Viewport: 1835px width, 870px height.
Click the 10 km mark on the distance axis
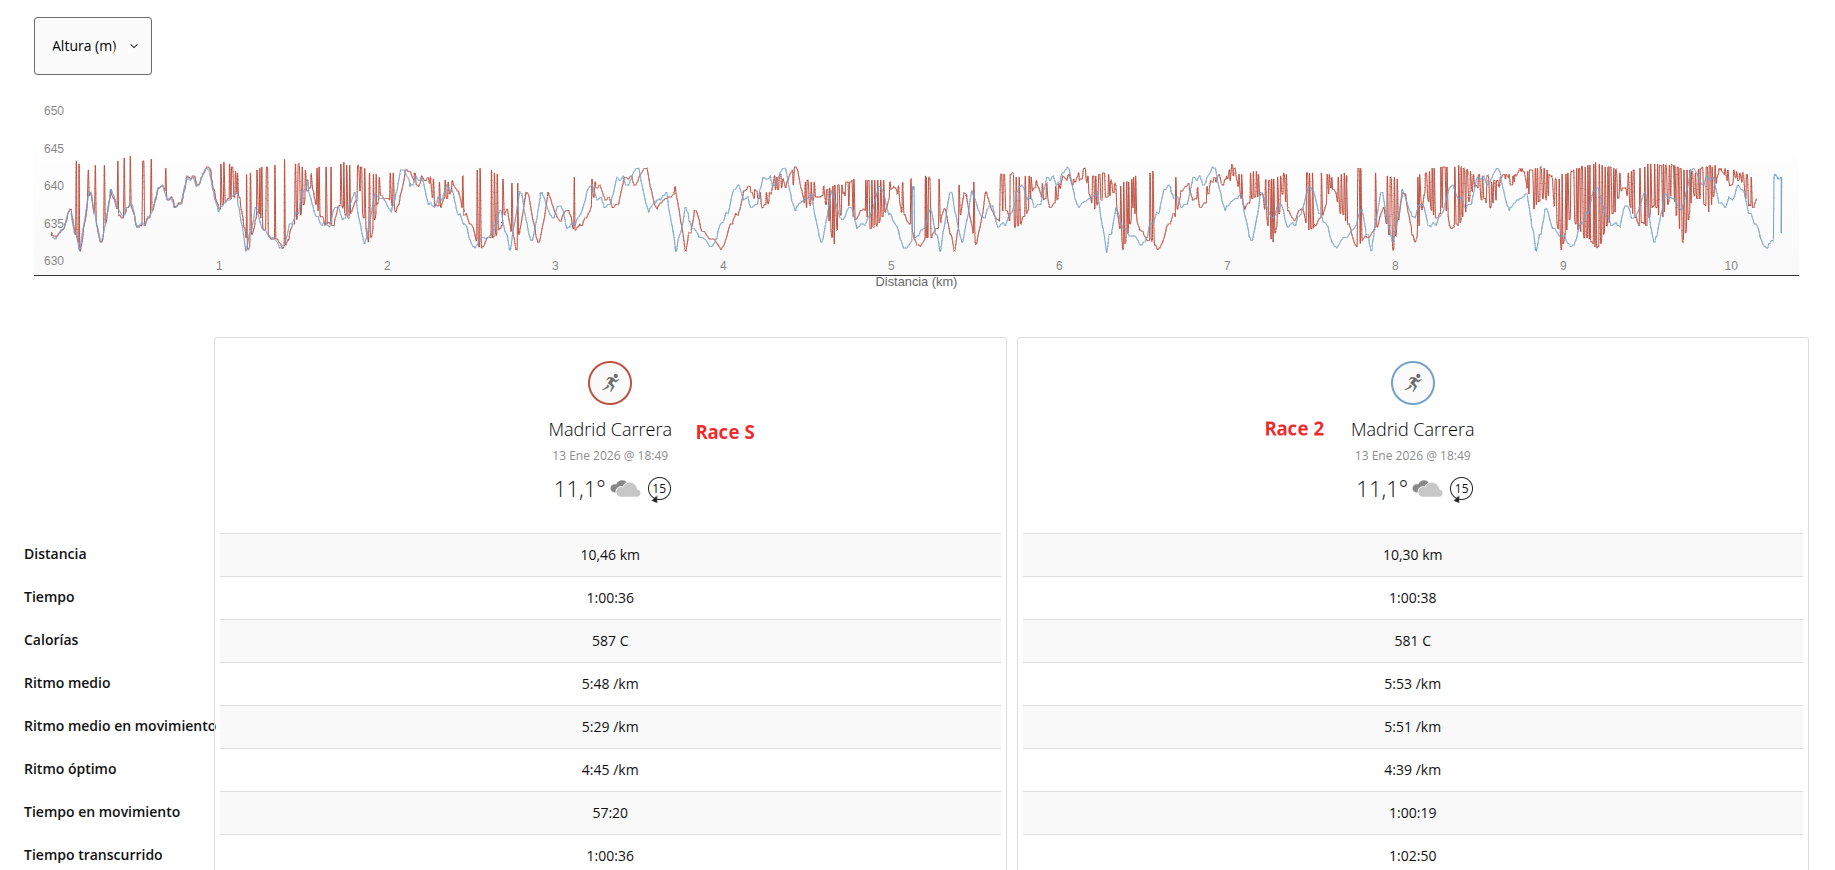click(x=1731, y=266)
